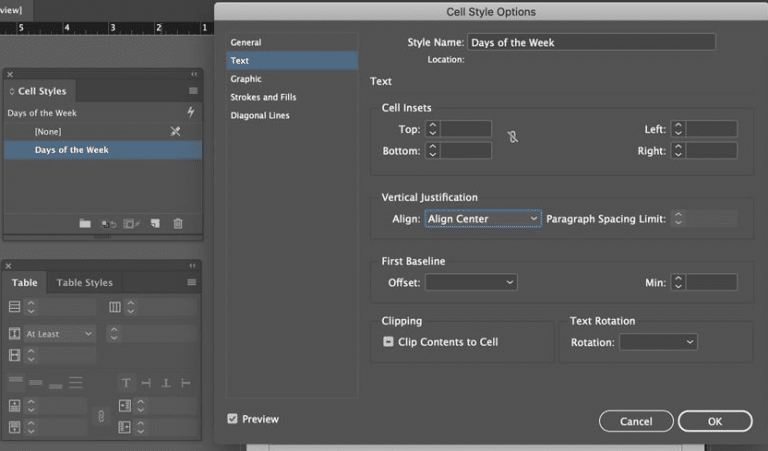Open the Align Center vertical justification dropdown

(482, 218)
